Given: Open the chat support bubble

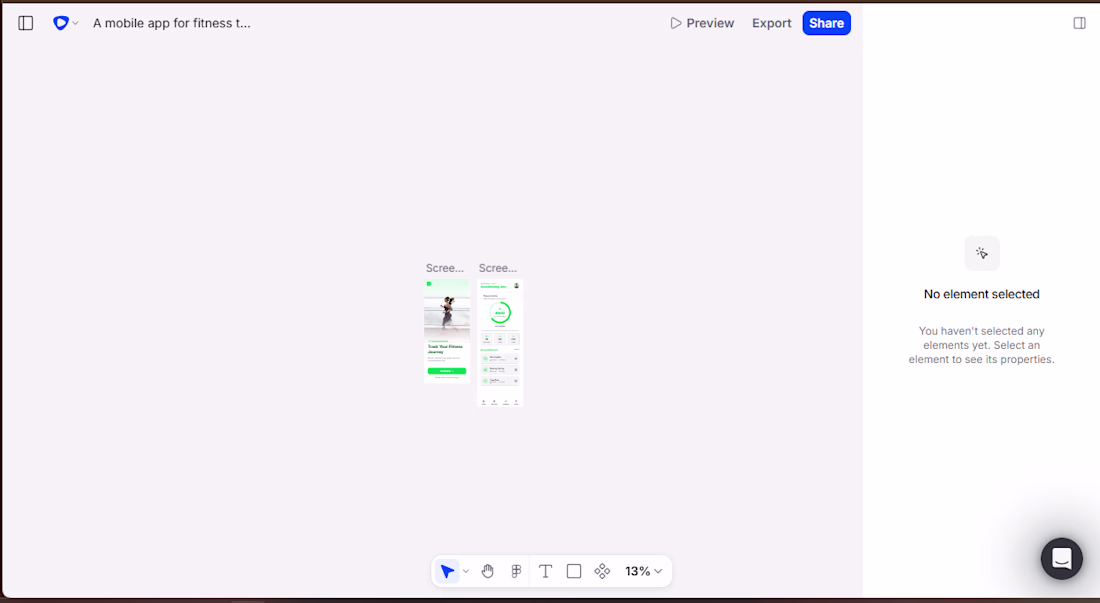Looking at the screenshot, I should 1061,559.
